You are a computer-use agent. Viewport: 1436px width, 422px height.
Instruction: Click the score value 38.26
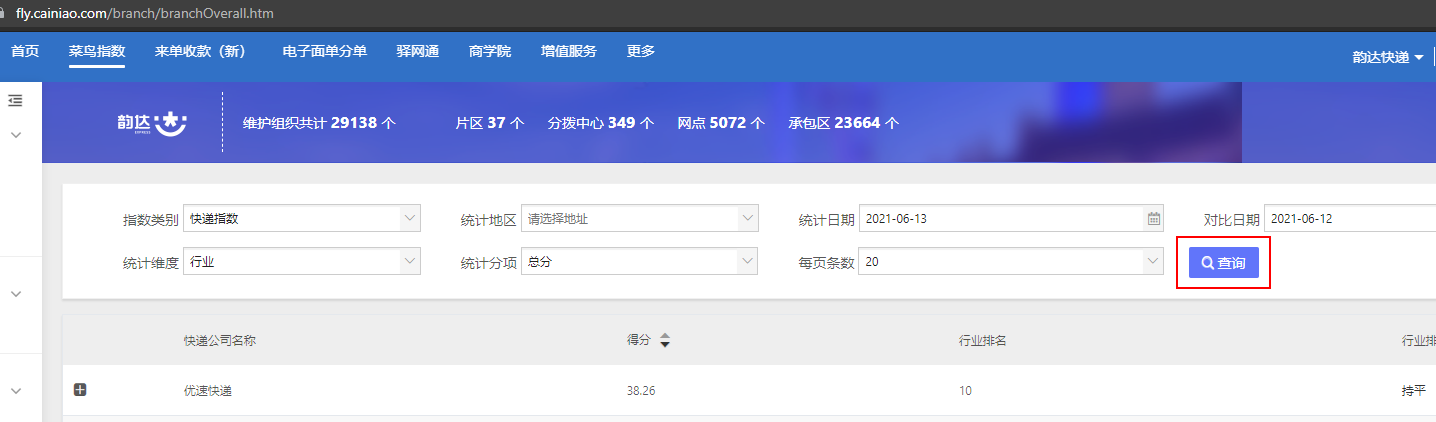point(641,391)
